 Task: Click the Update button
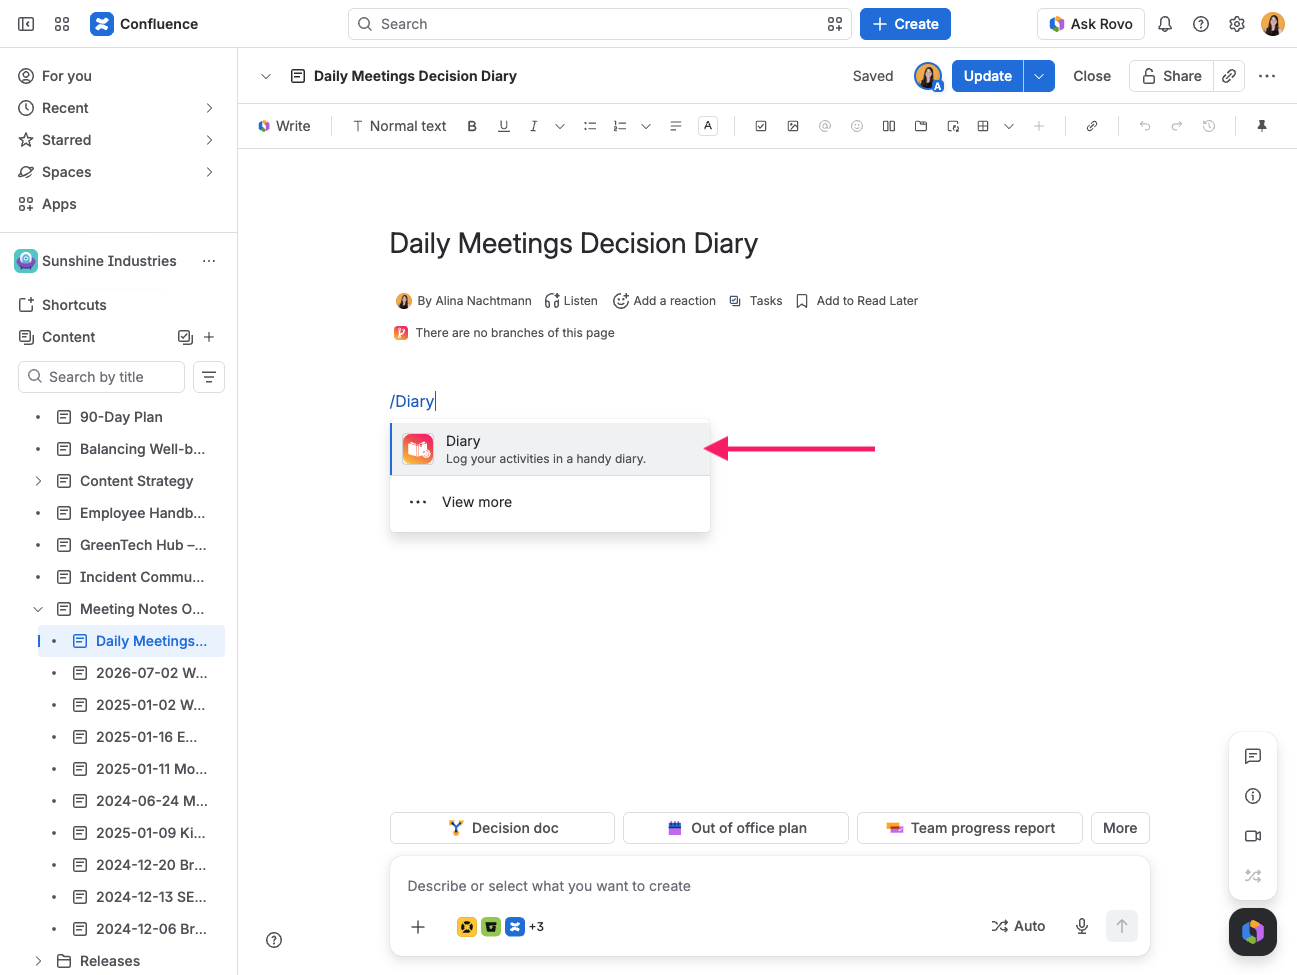click(x=987, y=76)
